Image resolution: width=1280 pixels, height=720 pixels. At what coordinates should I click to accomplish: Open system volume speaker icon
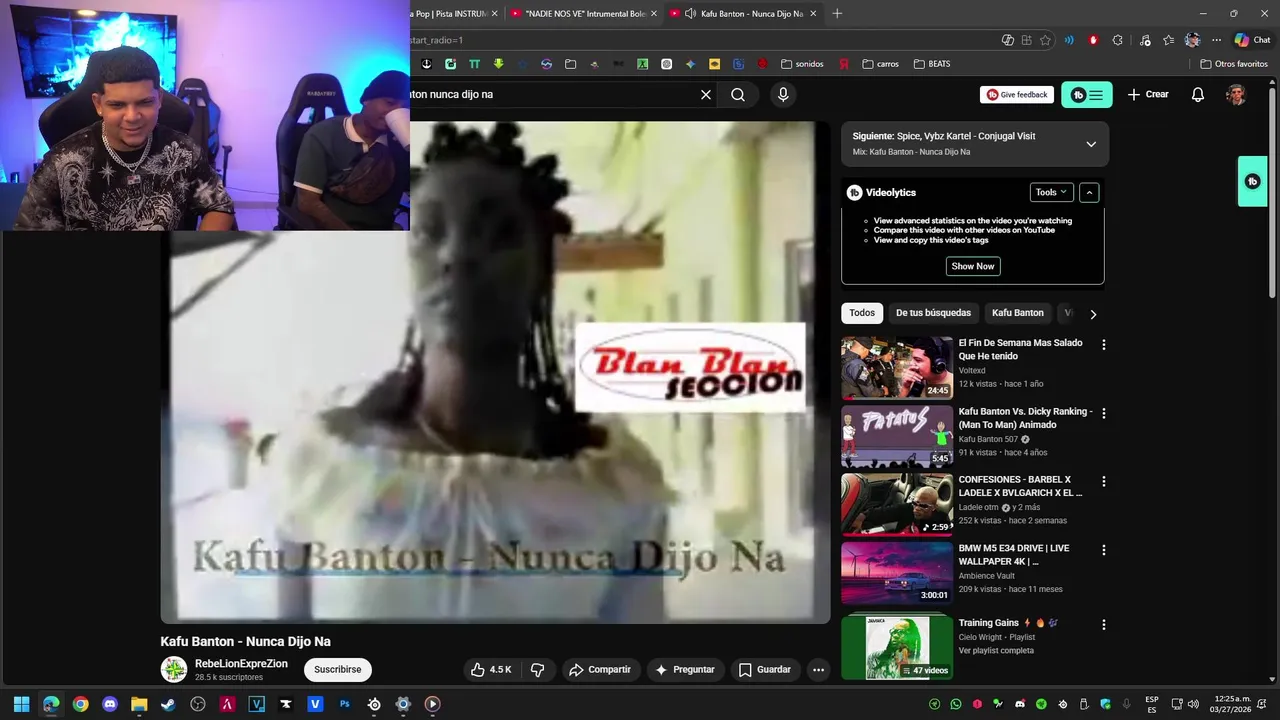(x=1193, y=704)
